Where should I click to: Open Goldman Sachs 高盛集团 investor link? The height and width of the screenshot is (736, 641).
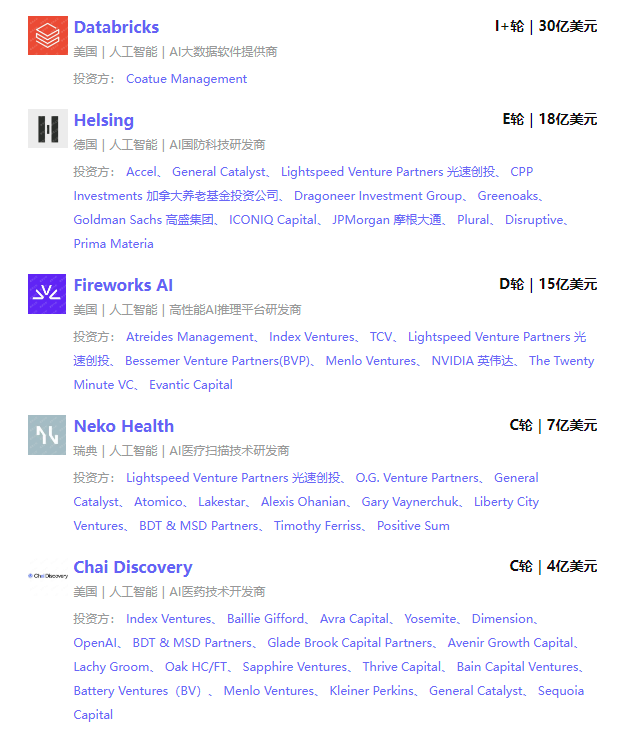coord(144,220)
